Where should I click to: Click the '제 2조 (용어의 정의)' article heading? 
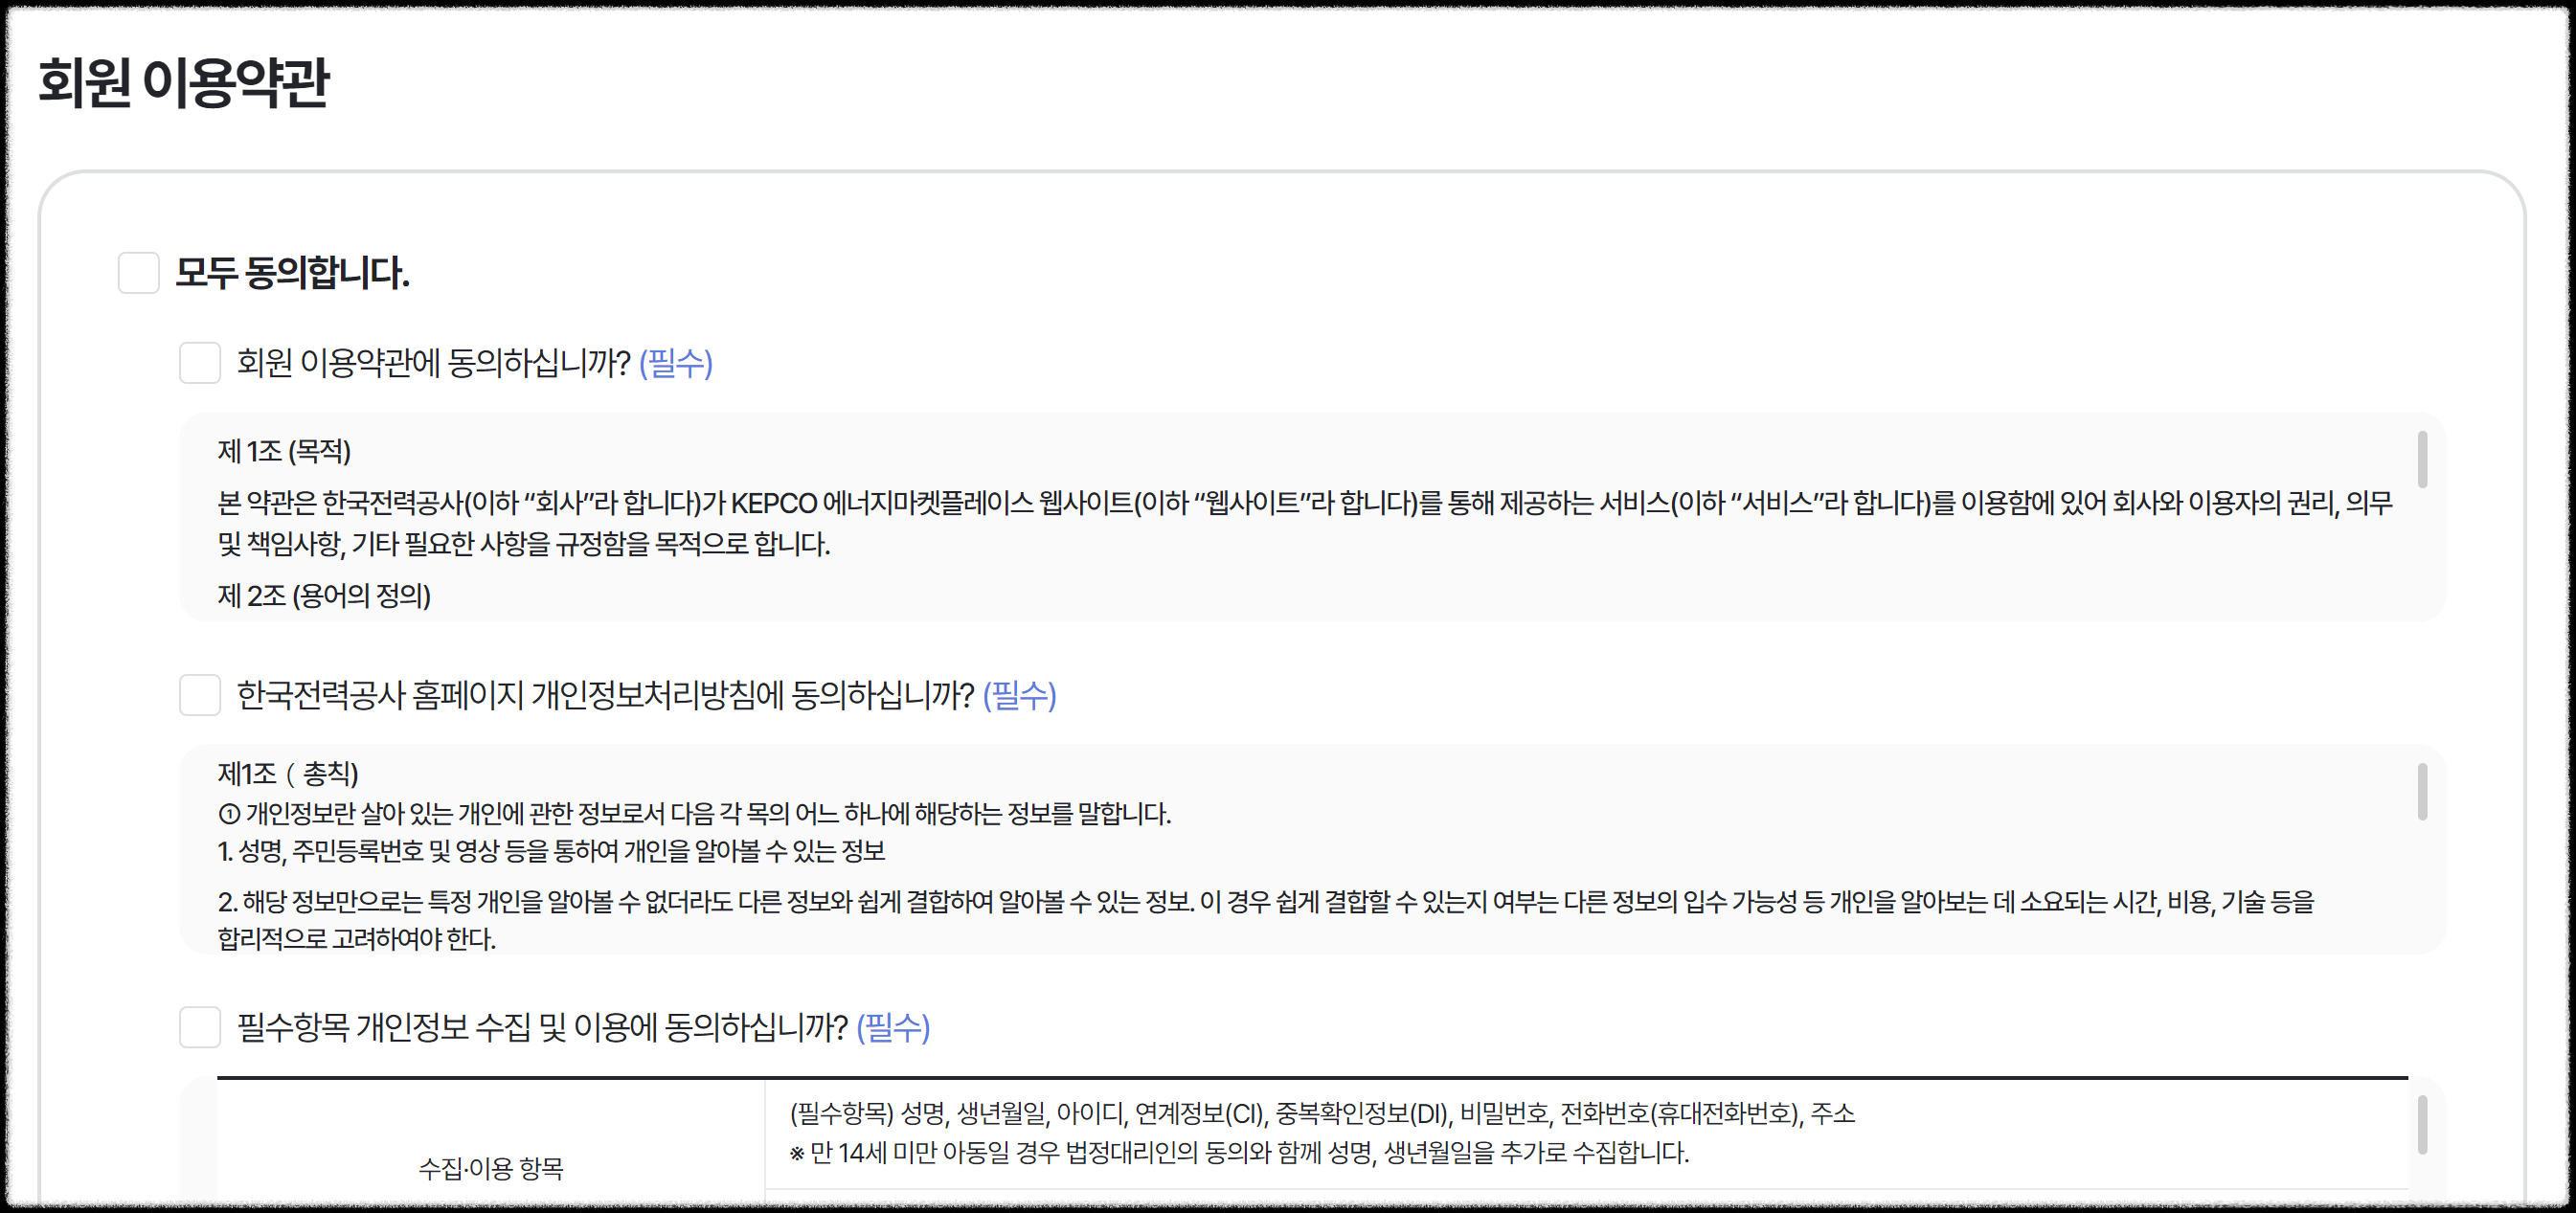[x=324, y=596]
